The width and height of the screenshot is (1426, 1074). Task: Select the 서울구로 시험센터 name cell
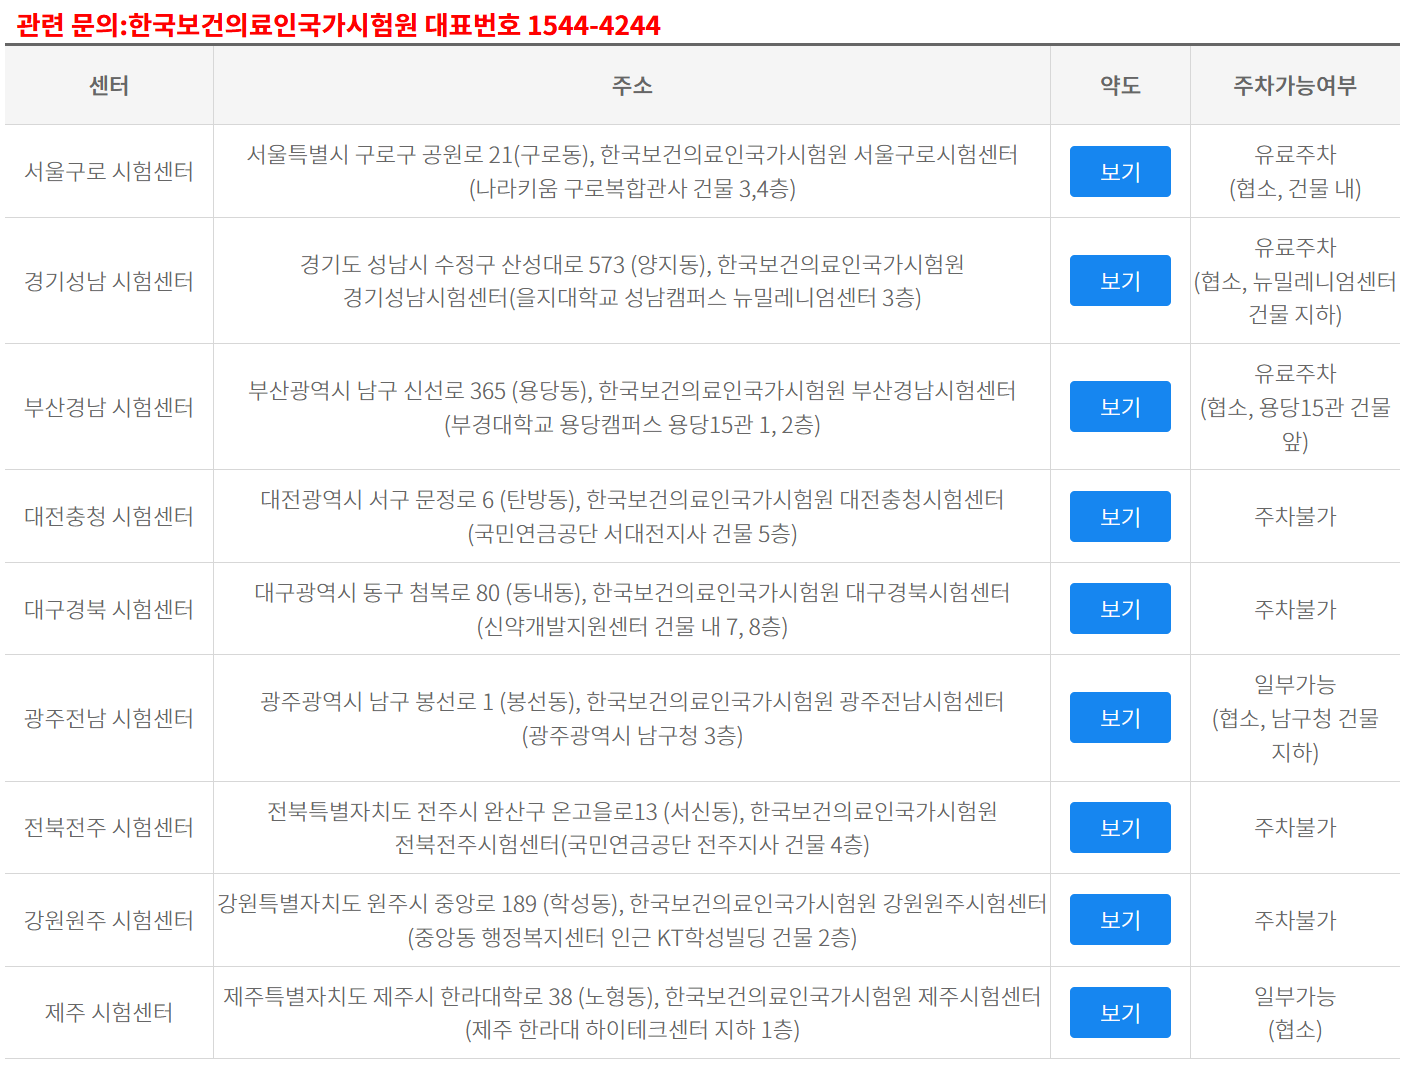(x=108, y=171)
